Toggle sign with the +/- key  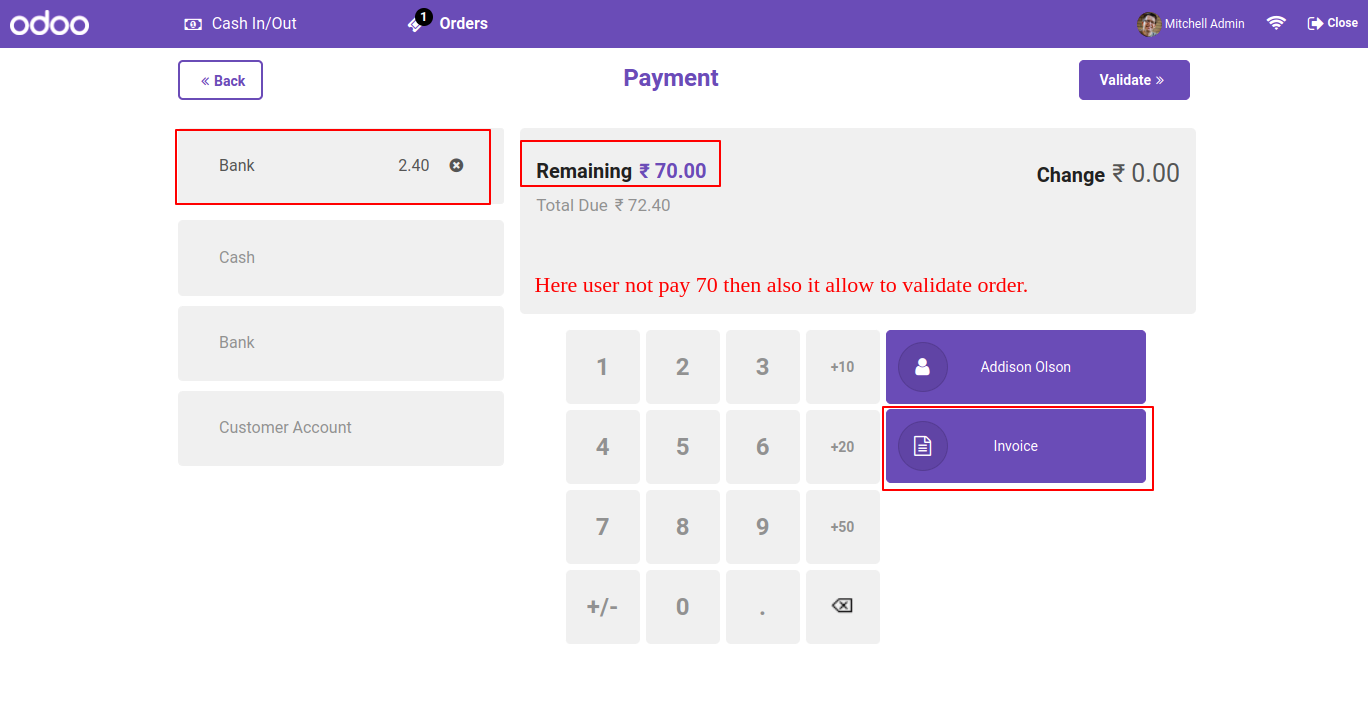pos(602,607)
